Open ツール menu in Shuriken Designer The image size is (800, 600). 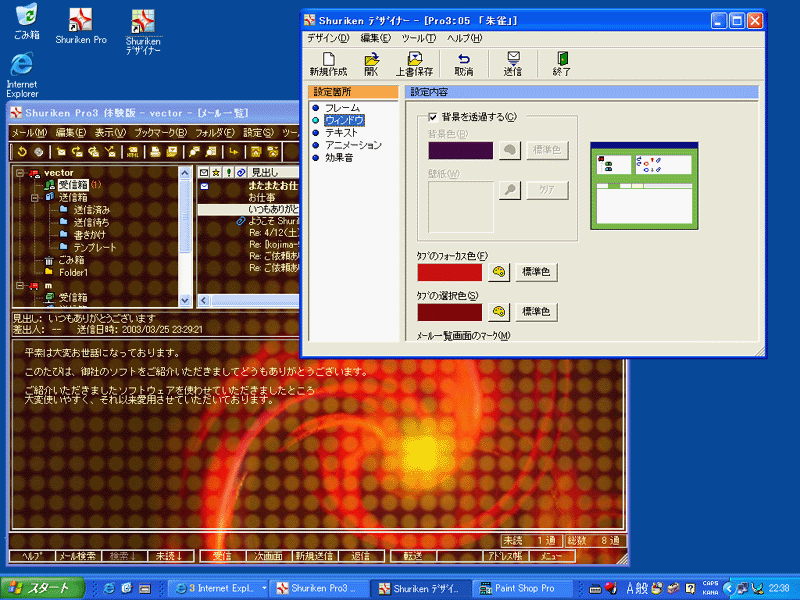tap(418, 38)
